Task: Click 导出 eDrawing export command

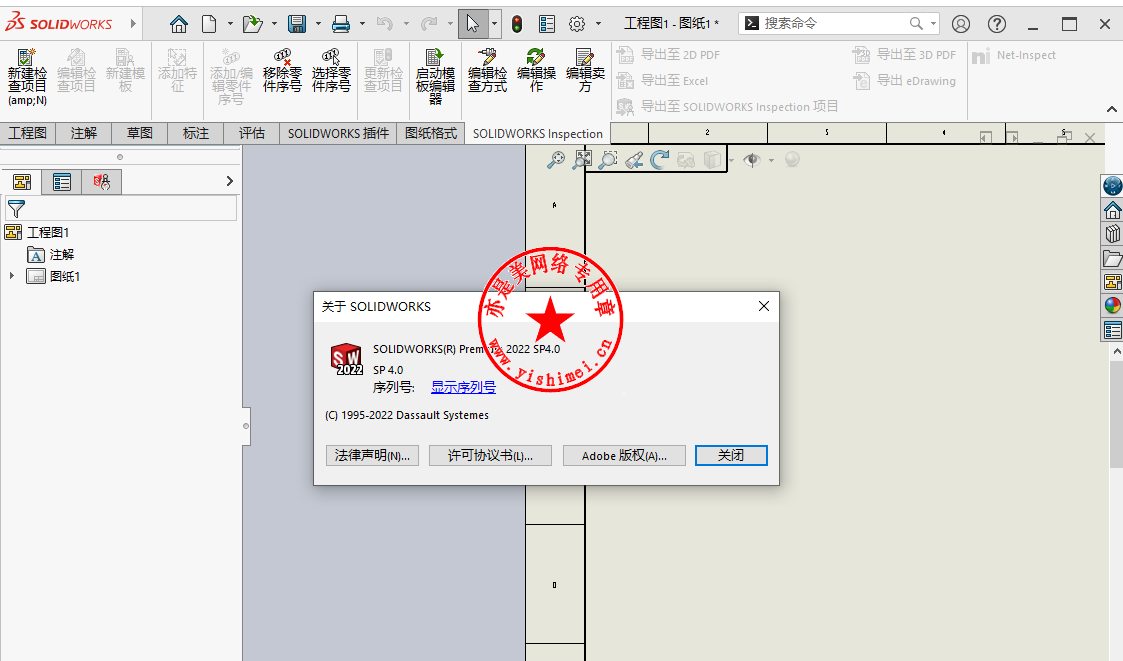Action: [x=905, y=81]
